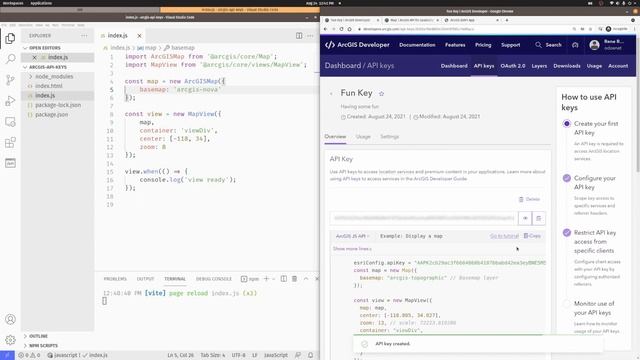Screen dimensions: 640x360
Task: Split the terminal panel
Action: [284, 279]
